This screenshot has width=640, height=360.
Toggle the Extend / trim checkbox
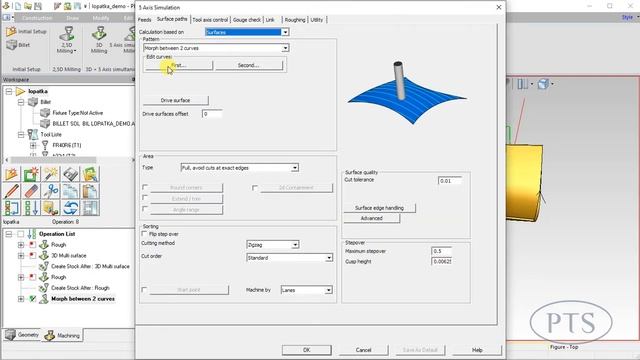coord(145,198)
